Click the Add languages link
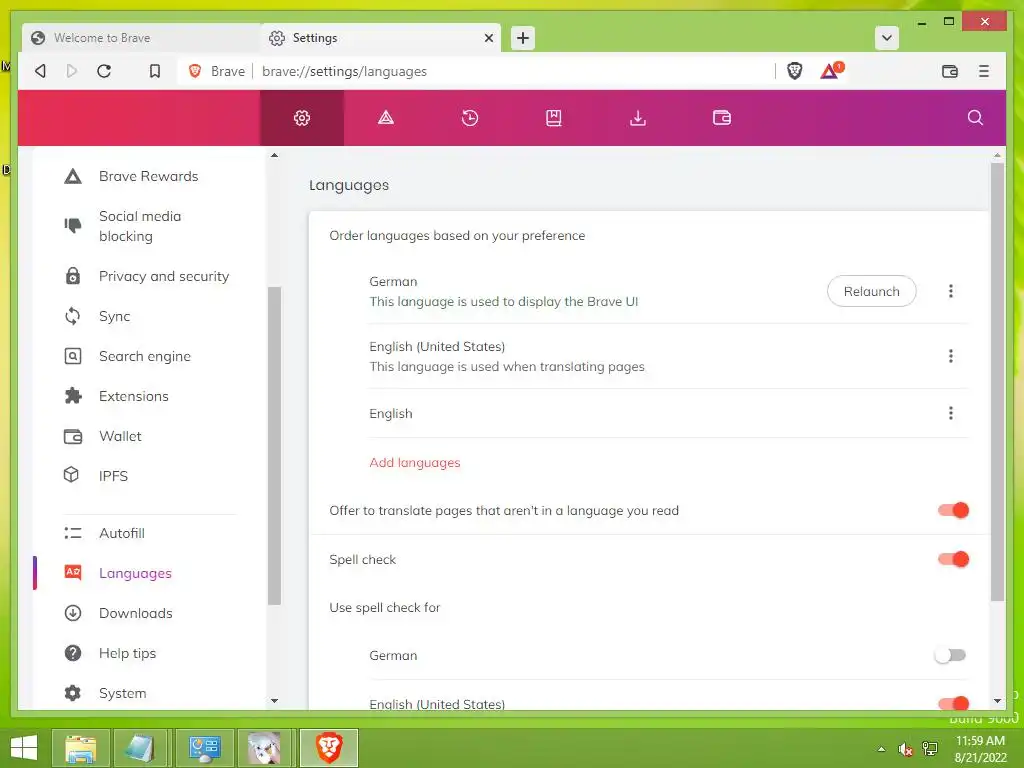This screenshot has width=1024, height=768. tap(415, 462)
